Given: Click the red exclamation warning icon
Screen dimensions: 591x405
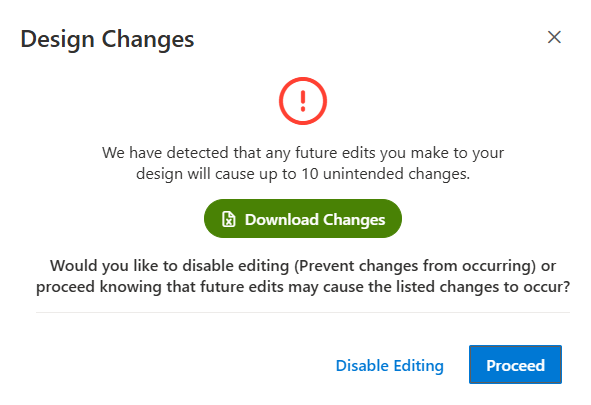Looking at the screenshot, I should pos(303,101).
